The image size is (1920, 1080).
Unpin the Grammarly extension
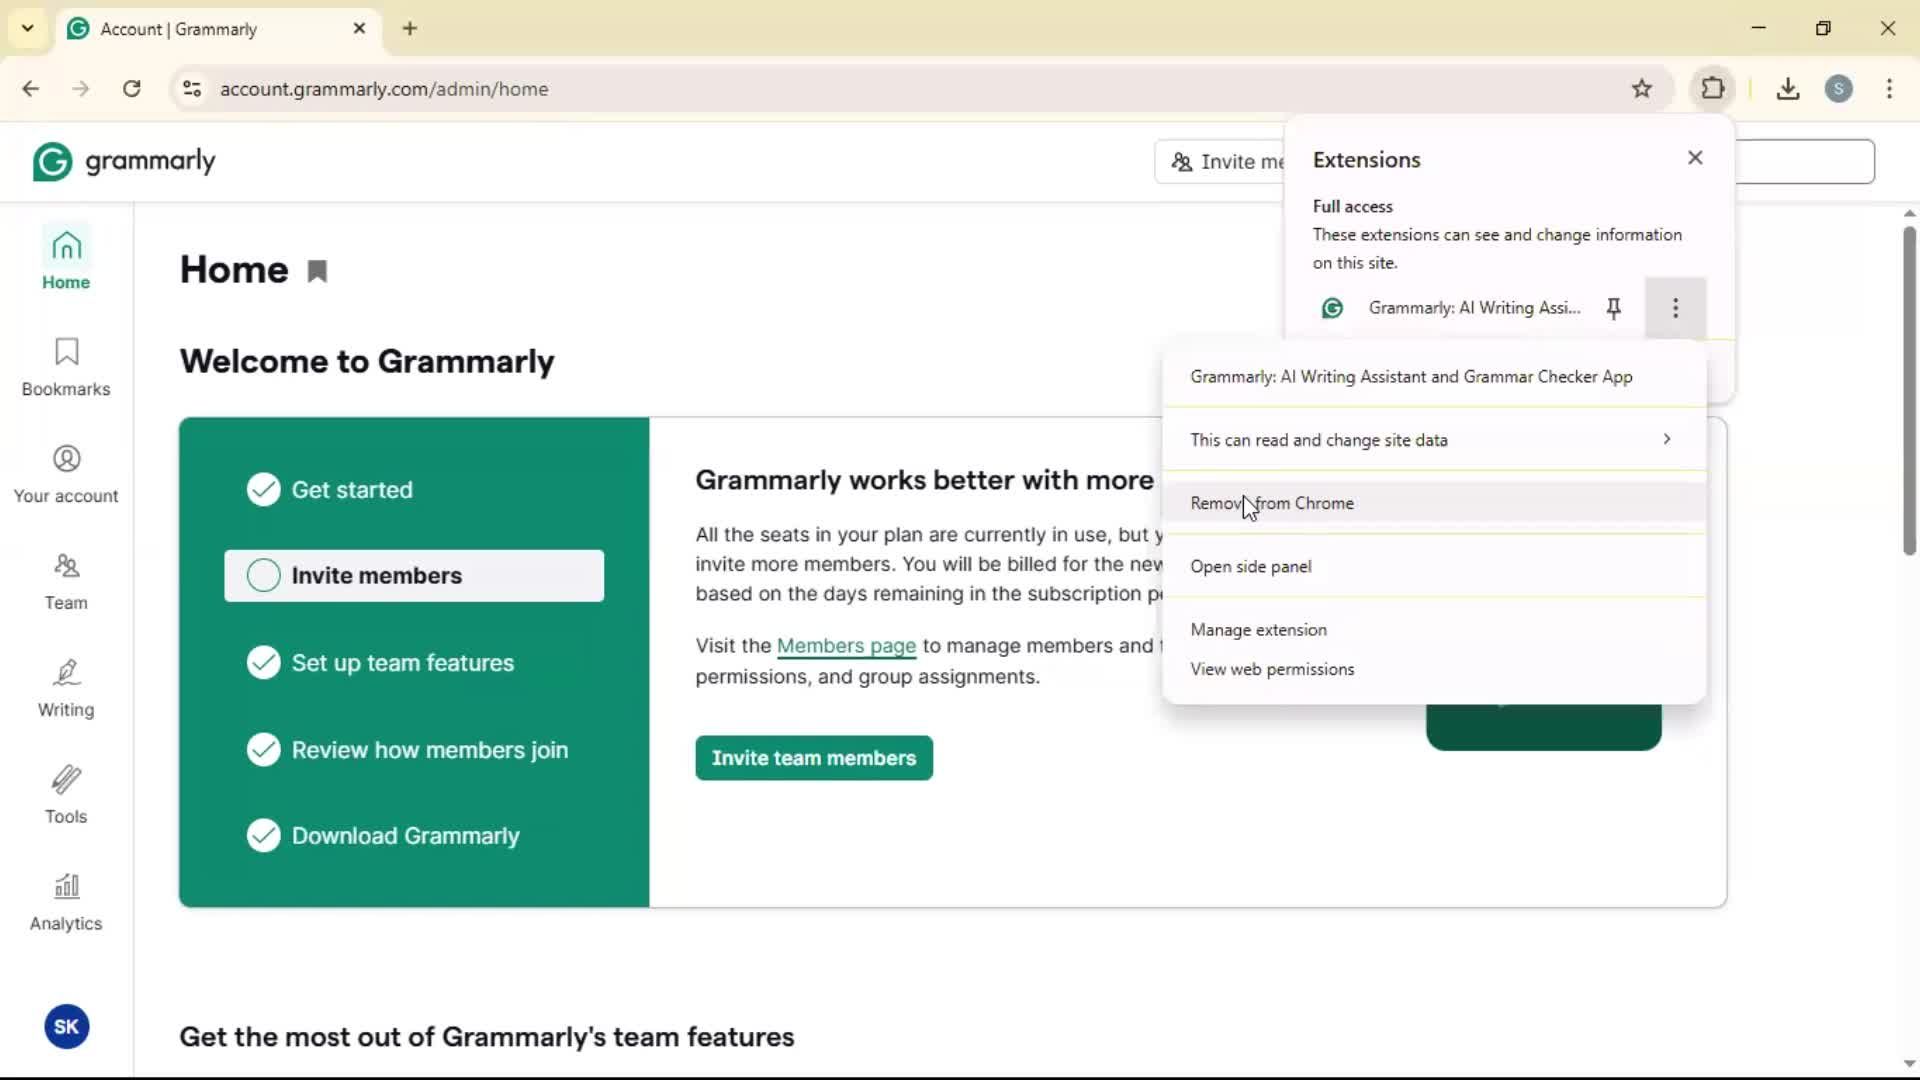[x=1613, y=308]
